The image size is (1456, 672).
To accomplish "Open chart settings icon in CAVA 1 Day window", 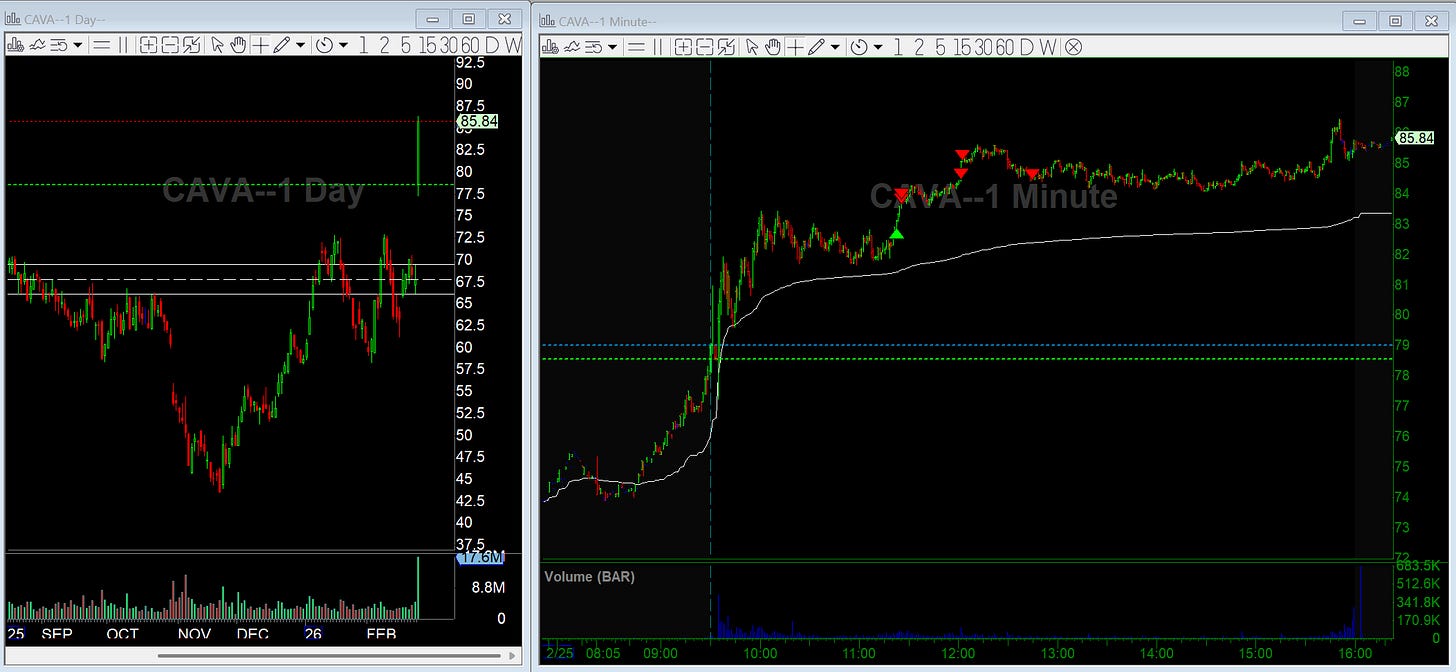I will pos(15,45).
